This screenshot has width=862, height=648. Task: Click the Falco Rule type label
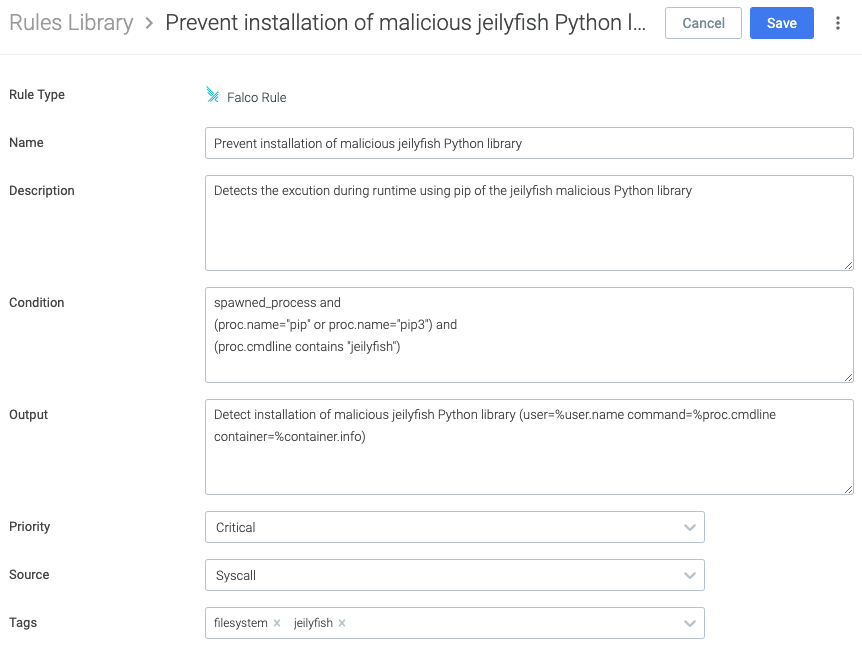pyautogui.click(x=256, y=97)
